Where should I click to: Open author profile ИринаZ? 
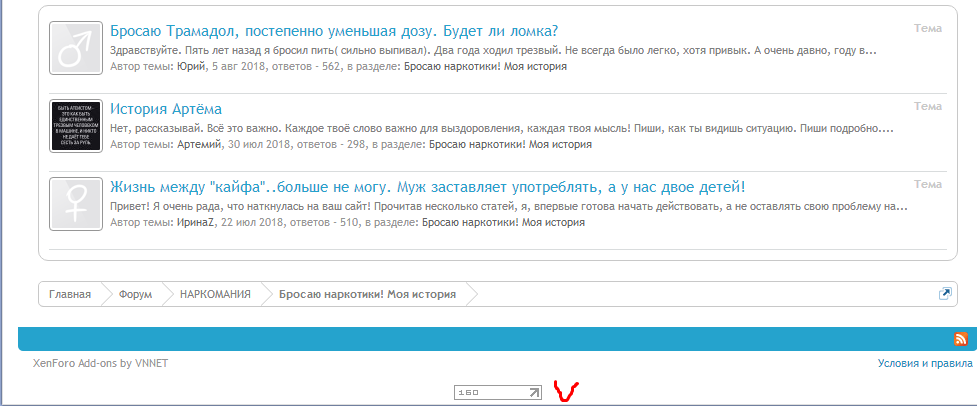tap(196, 222)
